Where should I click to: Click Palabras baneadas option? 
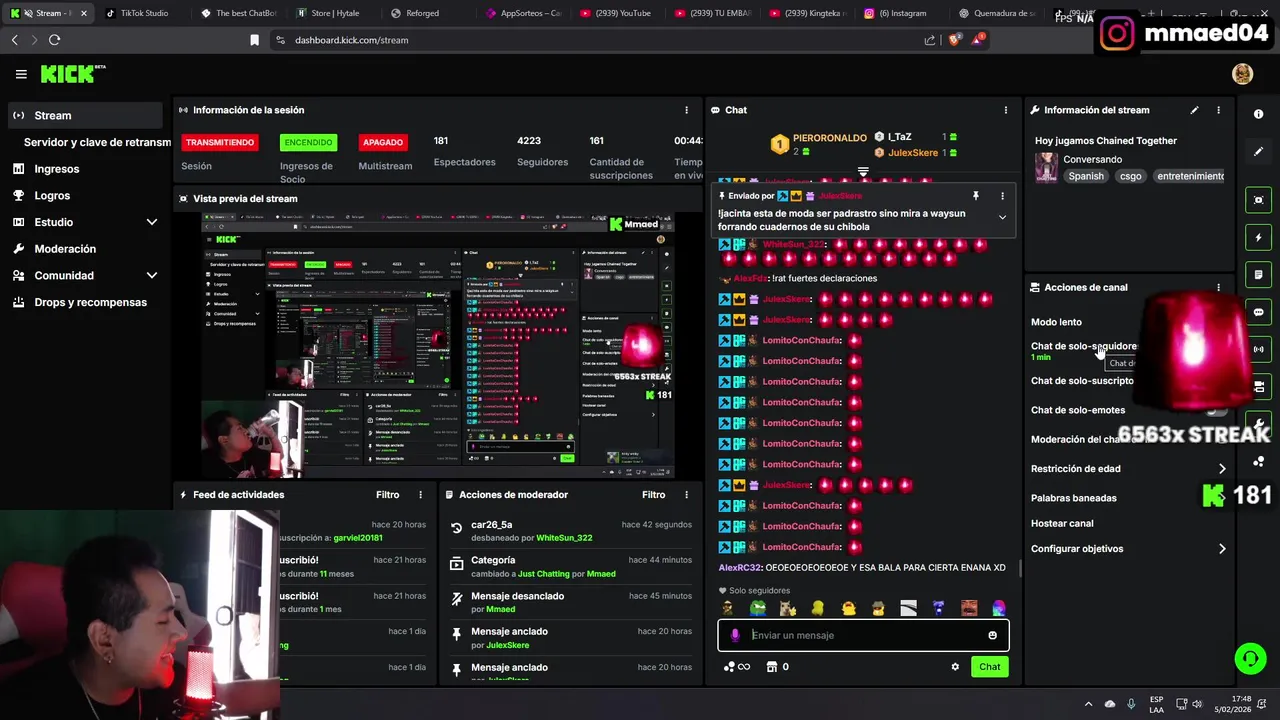1073,498
